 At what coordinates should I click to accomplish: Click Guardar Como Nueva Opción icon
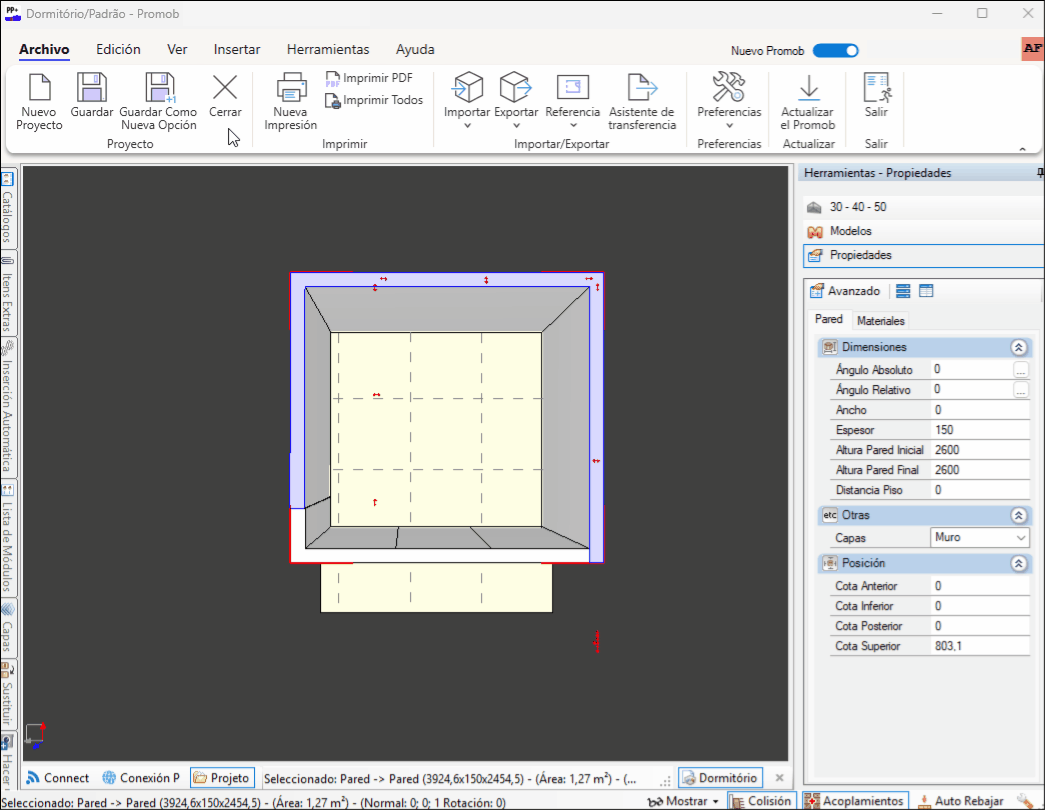click(x=158, y=89)
